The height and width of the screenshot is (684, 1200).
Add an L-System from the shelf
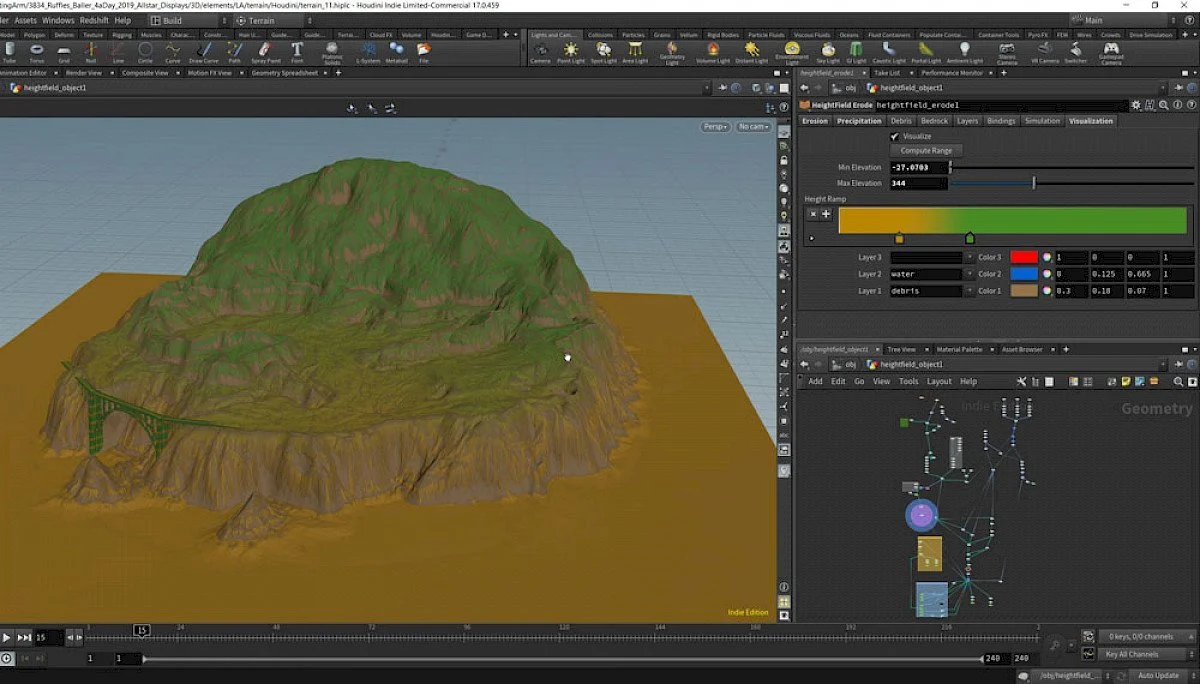pos(369,51)
